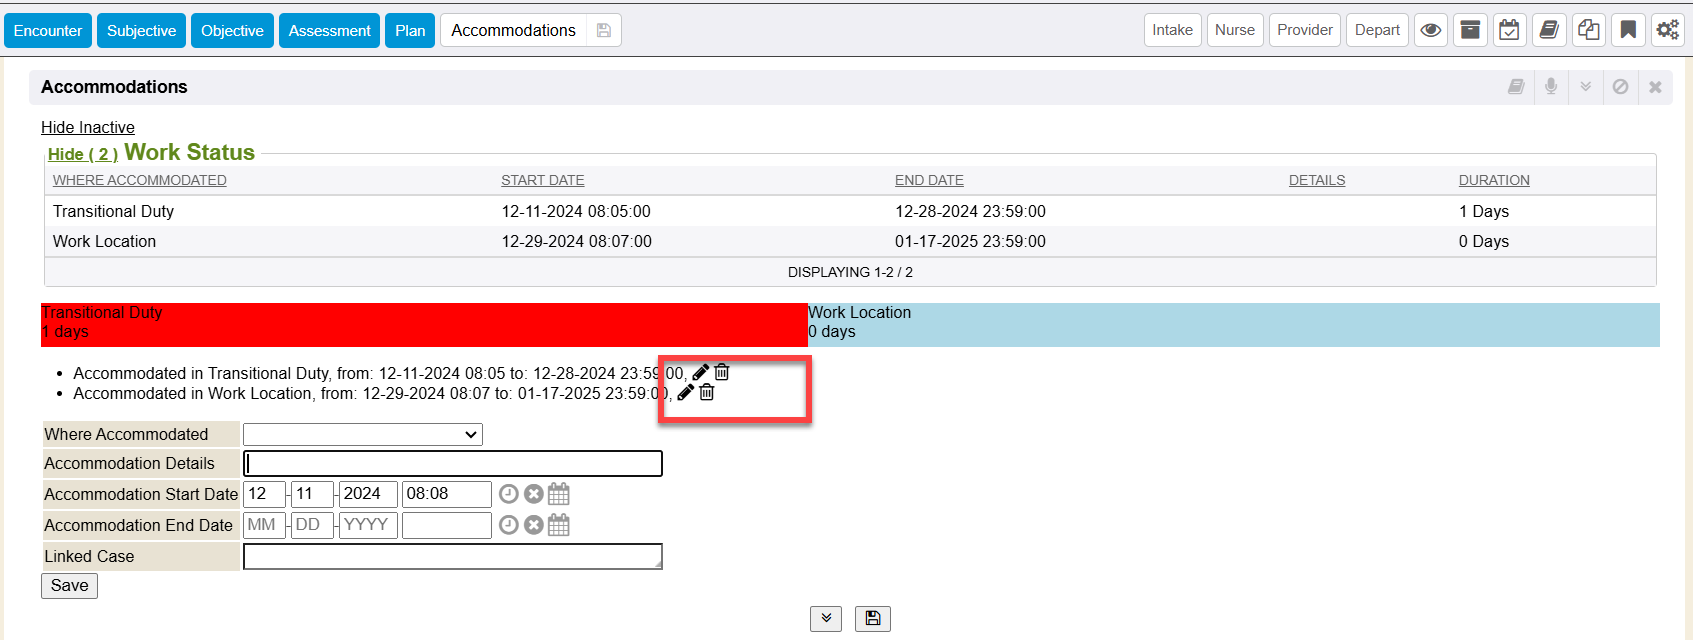Screen dimensions: 1693x640
Task: Click the bookmark icon in top toolbar
Action: pyautogui.click(x=1628, y=30)
